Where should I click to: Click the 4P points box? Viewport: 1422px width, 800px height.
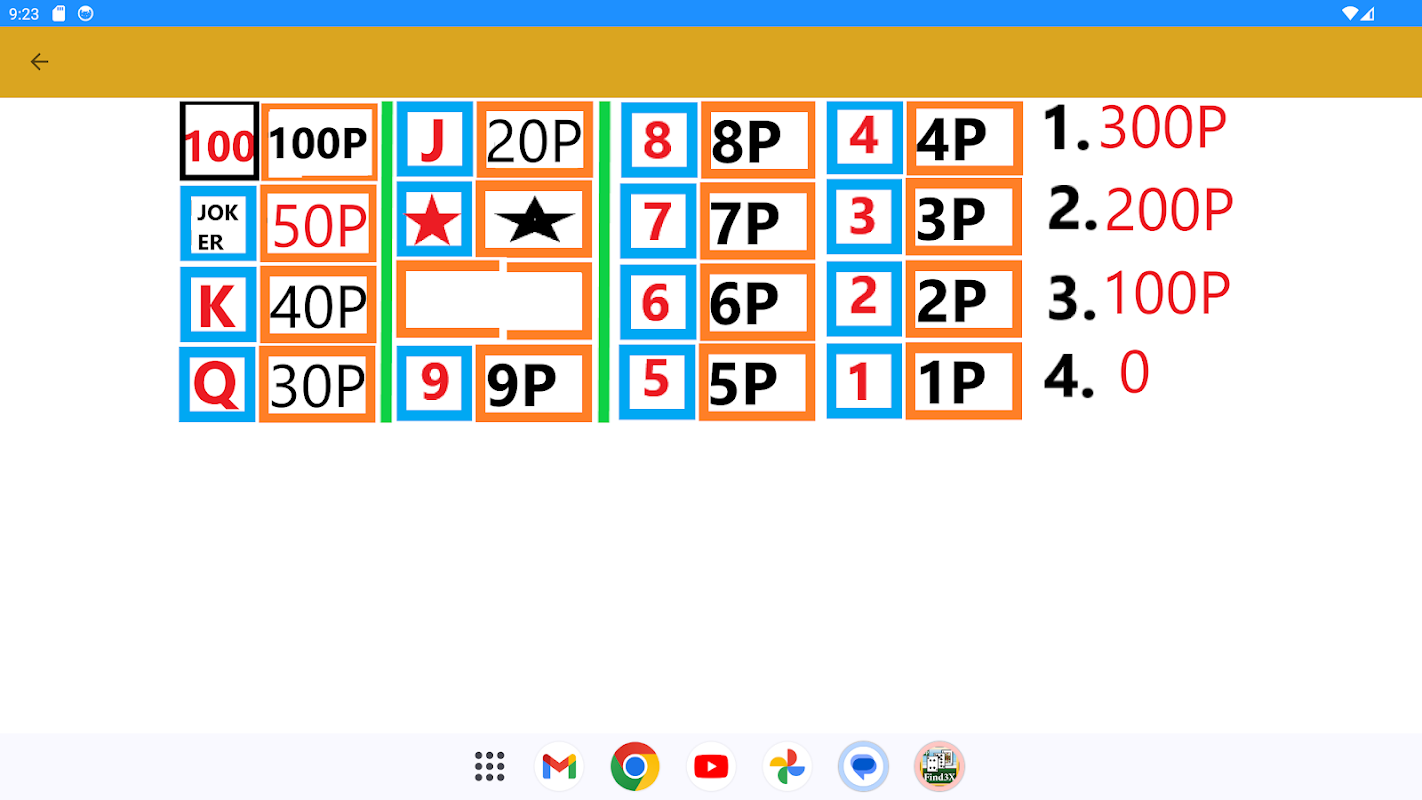click(x=964, y=138)
